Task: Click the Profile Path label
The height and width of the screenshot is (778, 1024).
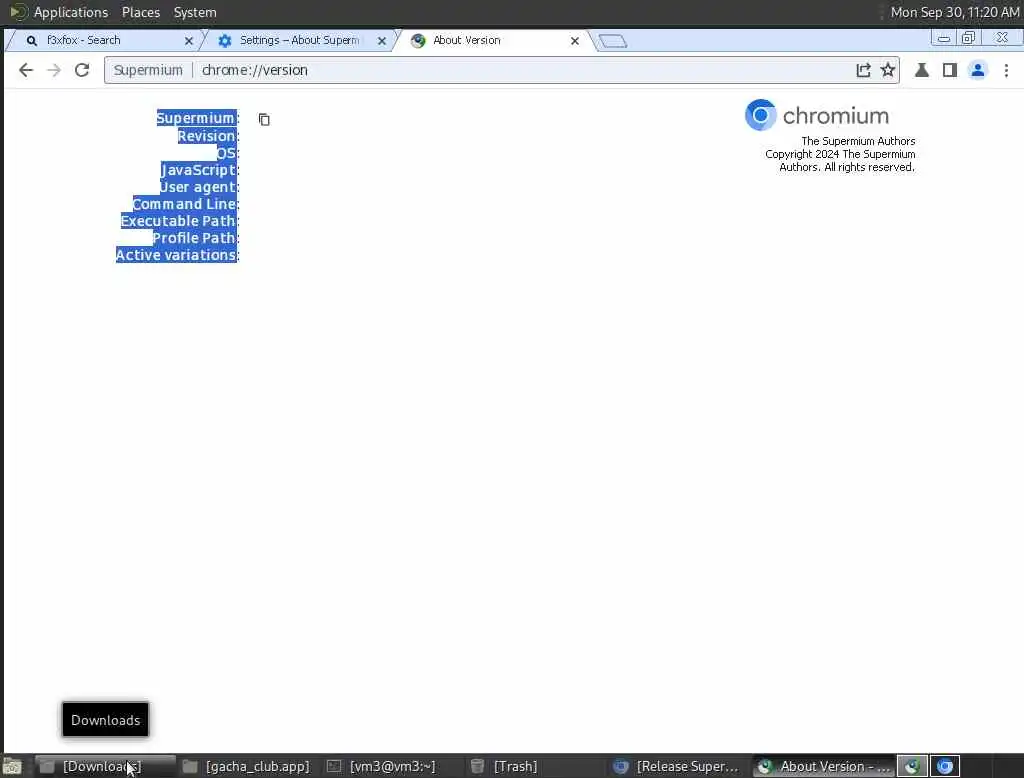Action: 195,238
